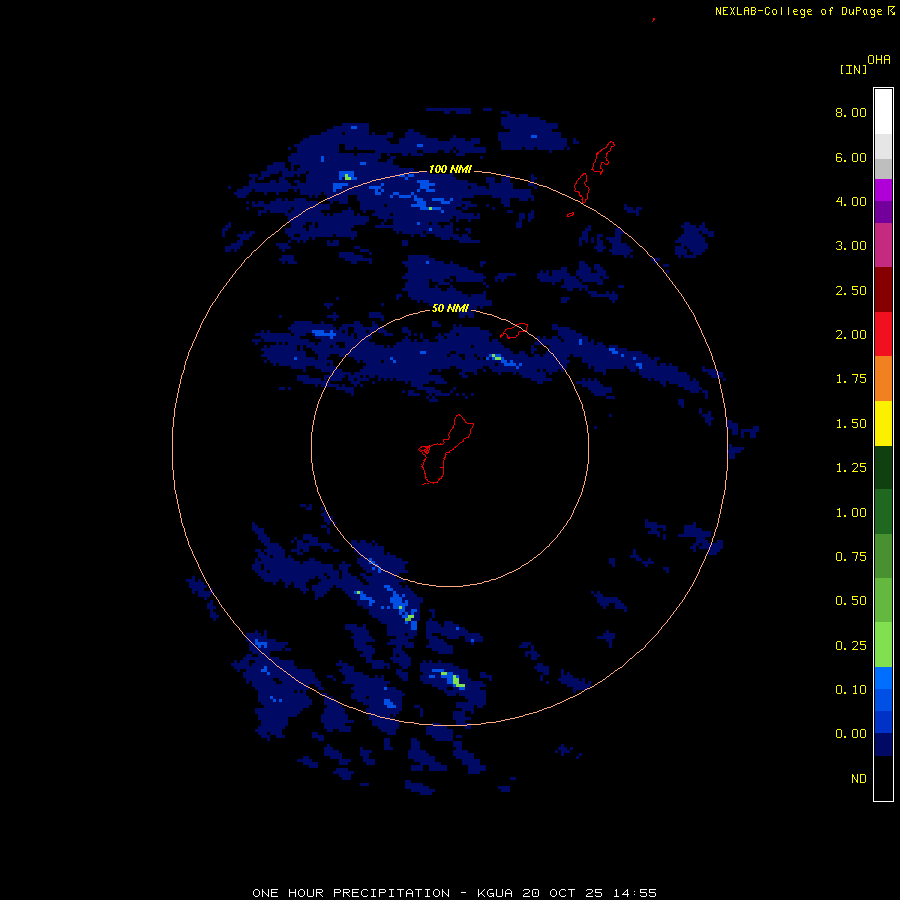Select the black ND swatch in legend
Image resolution: width=900 pixels, height=900 pixels.
click(883, 778)
